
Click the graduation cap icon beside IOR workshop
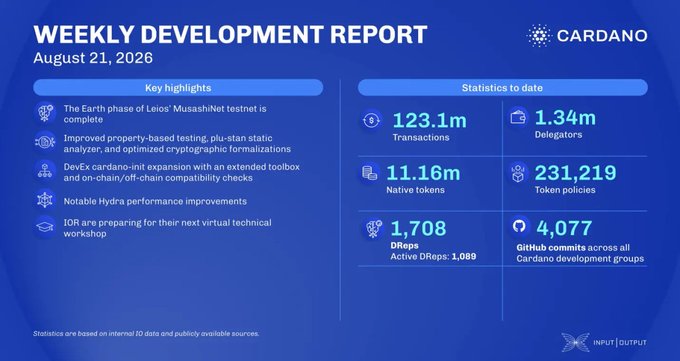point(45,227)
